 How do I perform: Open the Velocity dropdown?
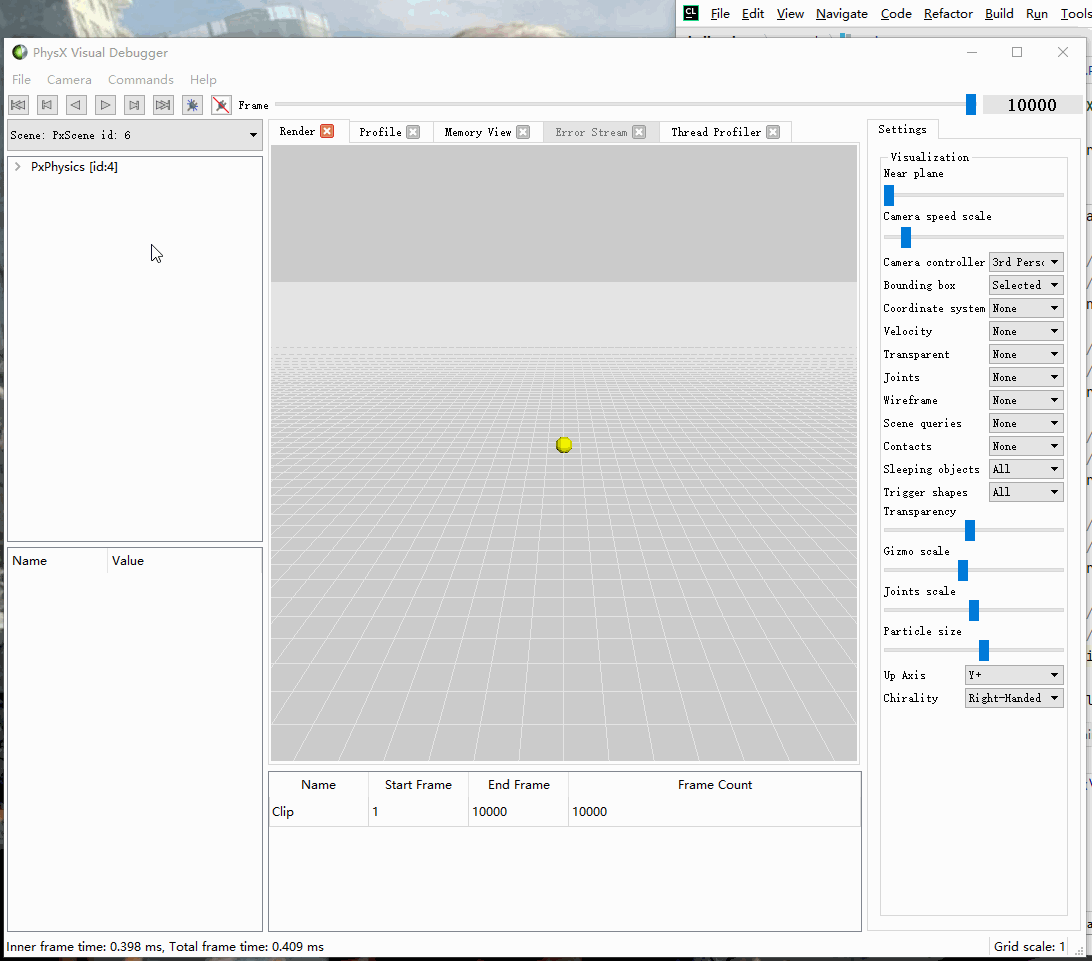tap(1026, 331)
